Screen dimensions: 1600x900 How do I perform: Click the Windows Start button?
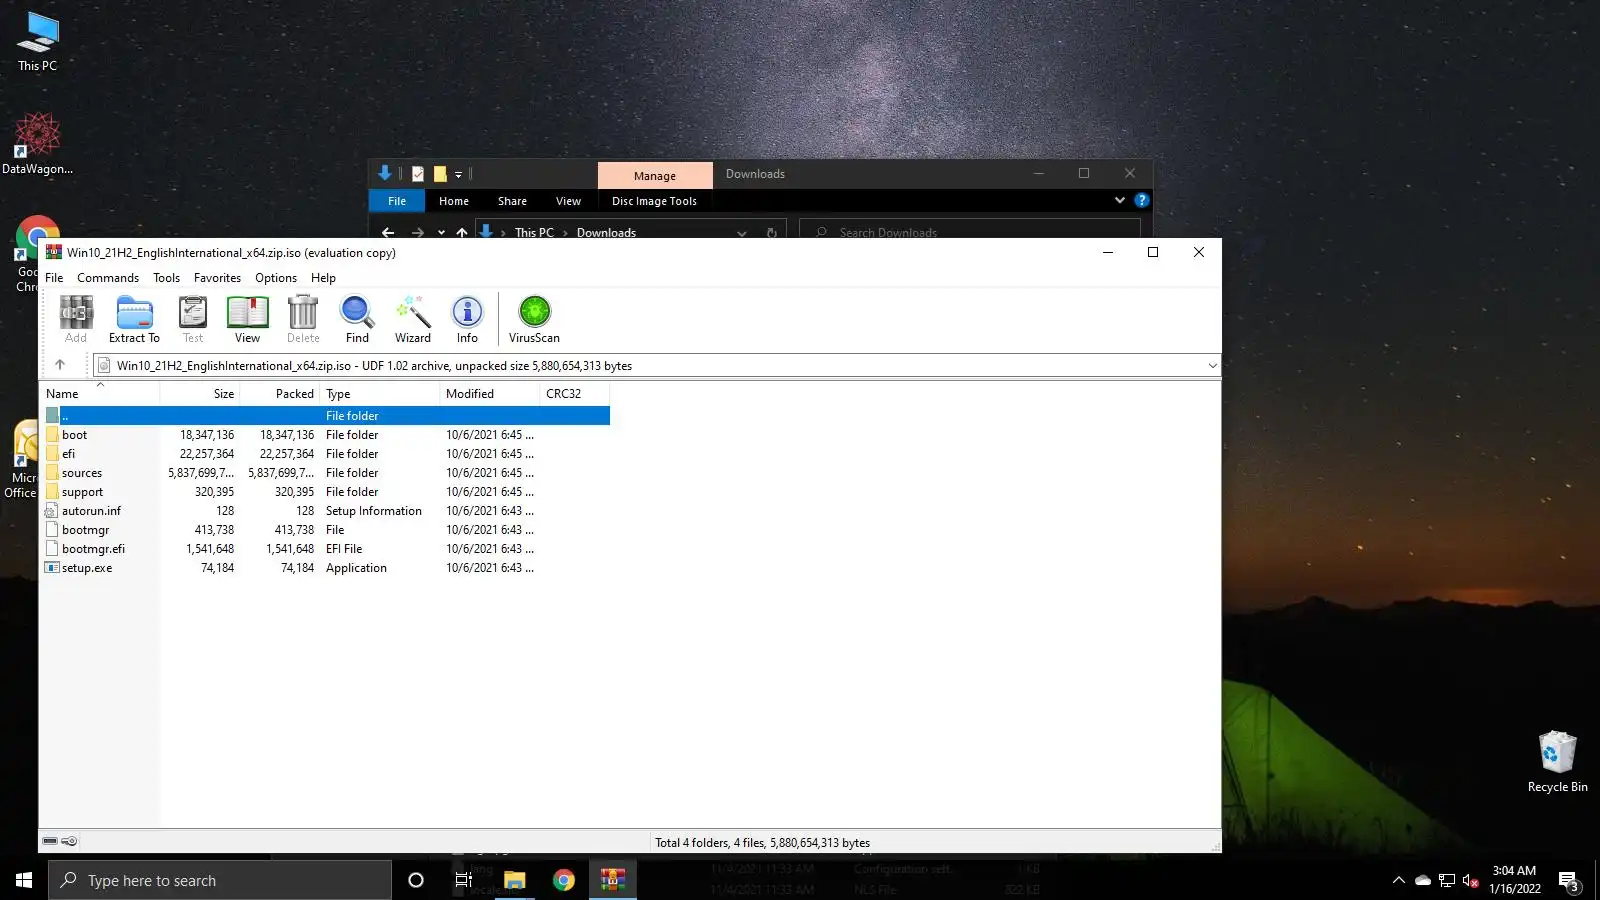tap(24, 880)
